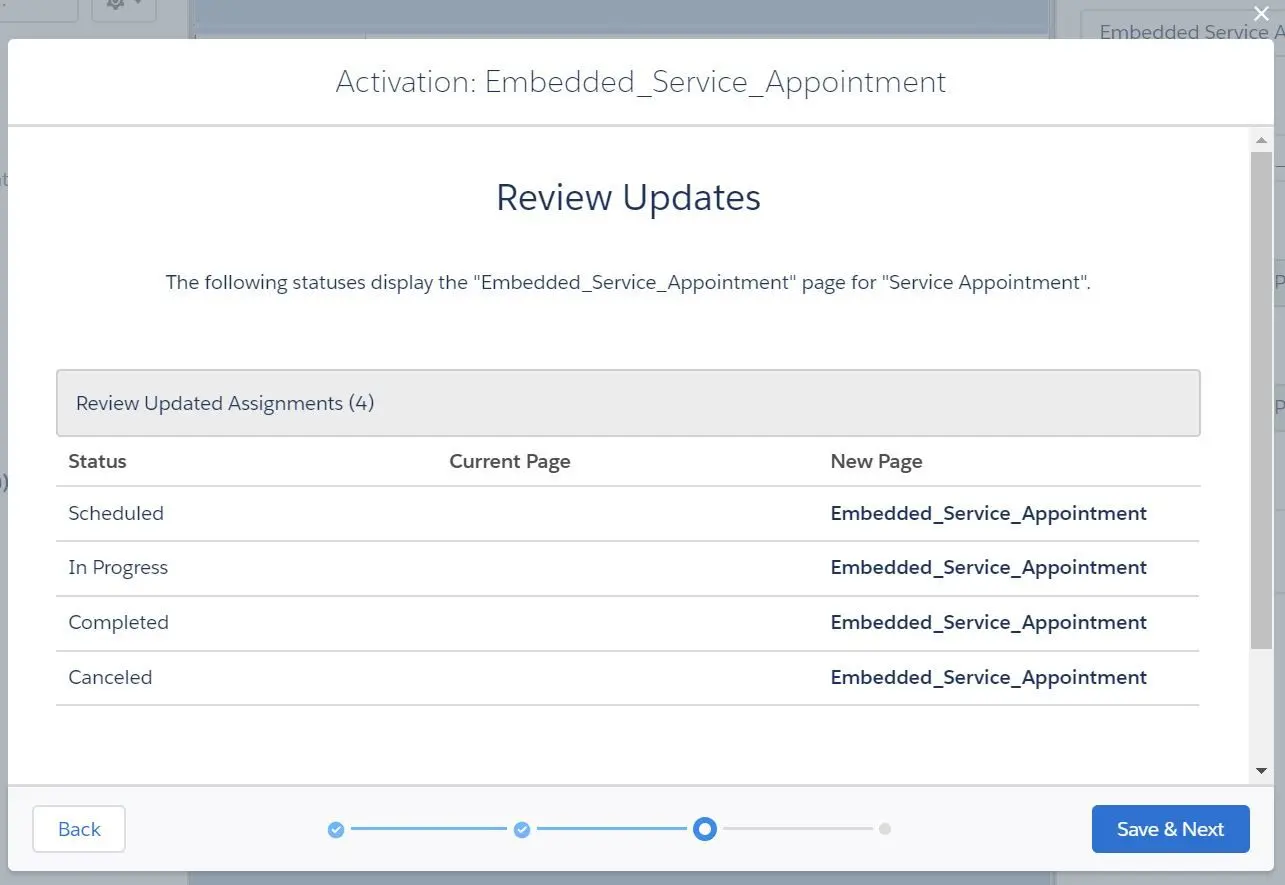Click the scrollbar up arrow in the dialog

tap(1261, 140)
